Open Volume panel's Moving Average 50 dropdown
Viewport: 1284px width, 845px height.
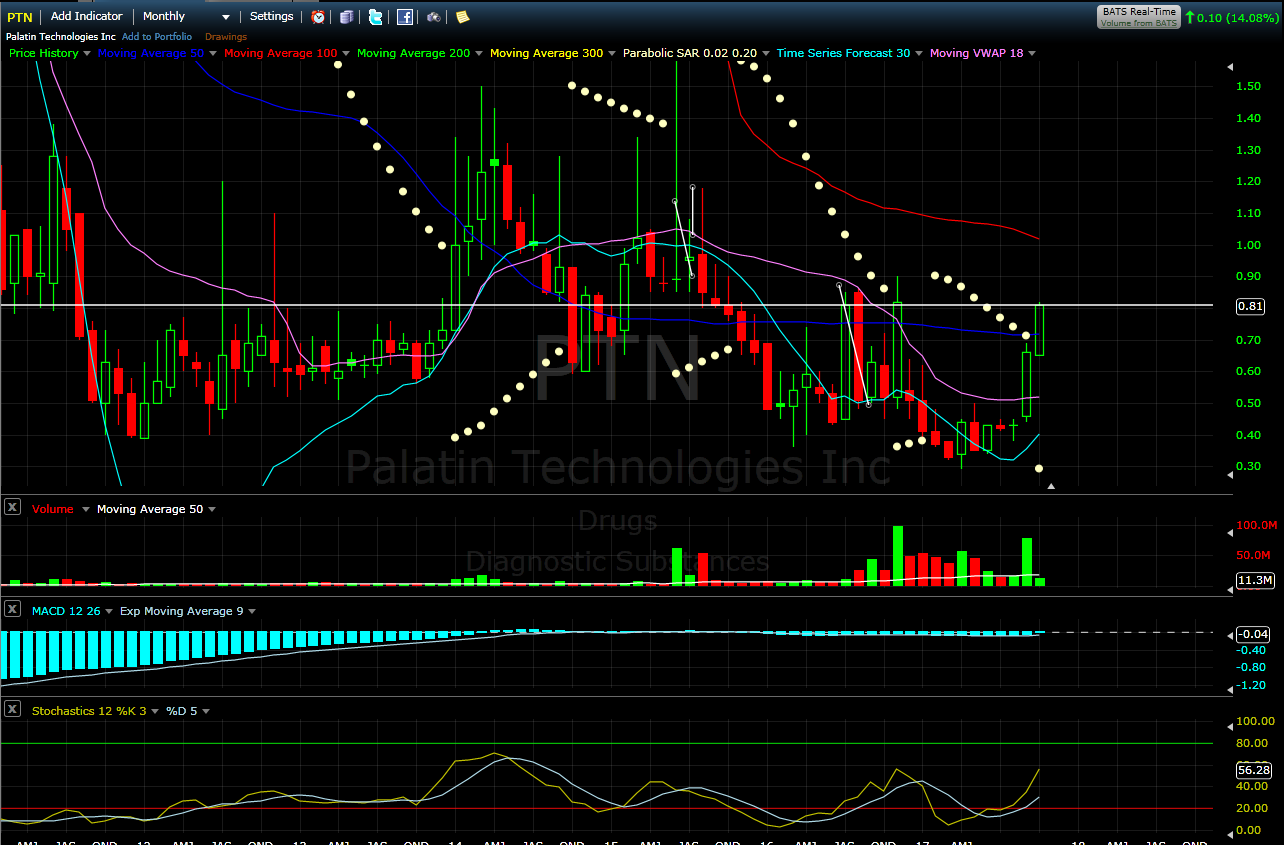[x=212, y=509]
